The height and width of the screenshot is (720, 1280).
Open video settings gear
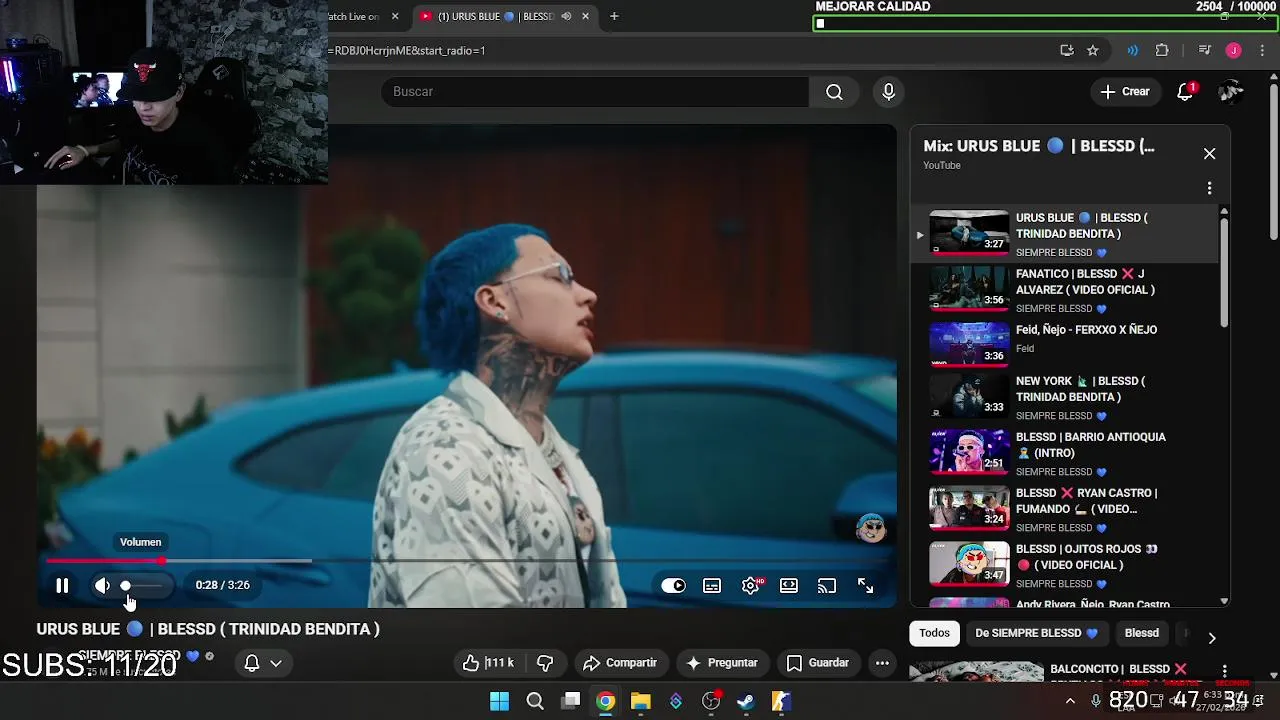point(751,586)
